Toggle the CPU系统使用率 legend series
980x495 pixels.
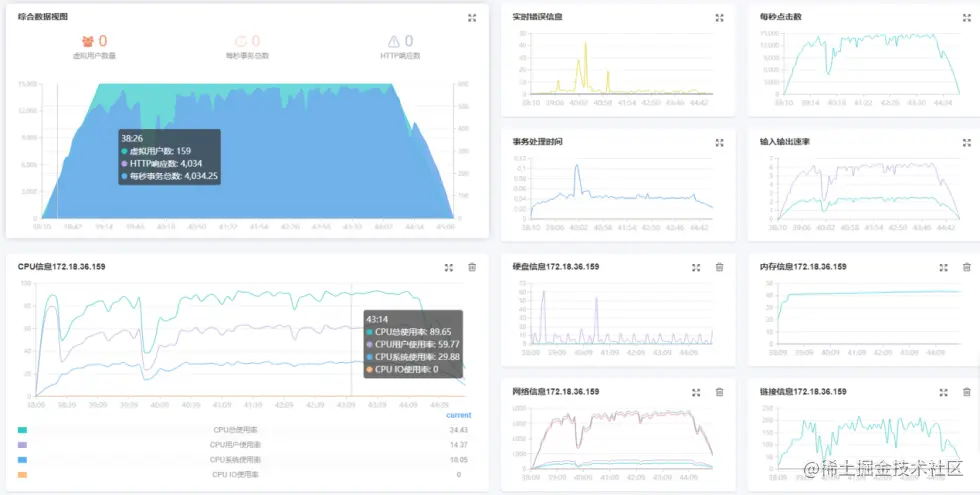click(x=236, y=460)
